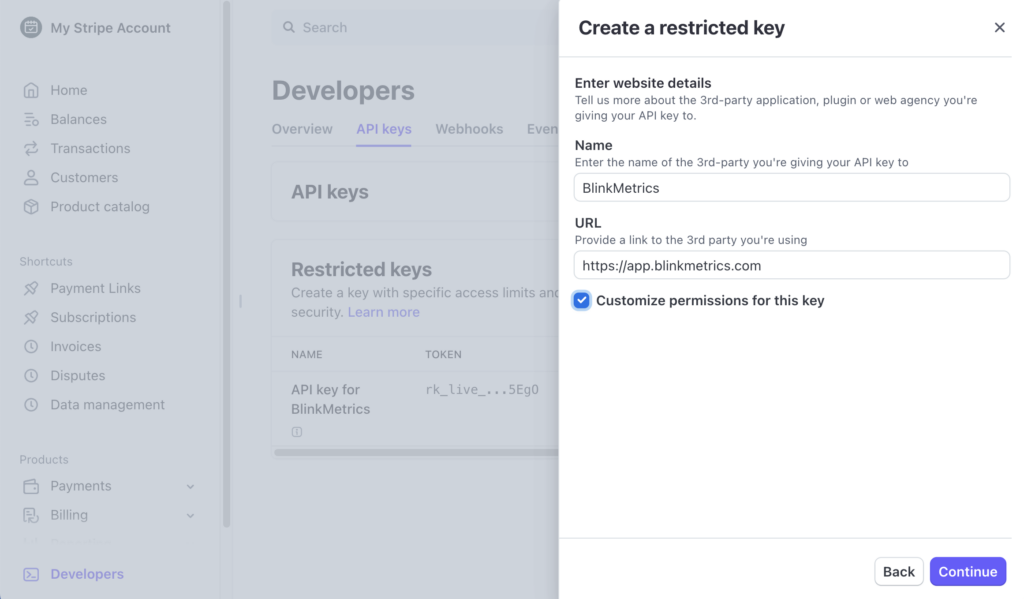Open the Overview tab
Image resolution: width=1024 pixels, height=599 pixels.
[x=302, y=129]
